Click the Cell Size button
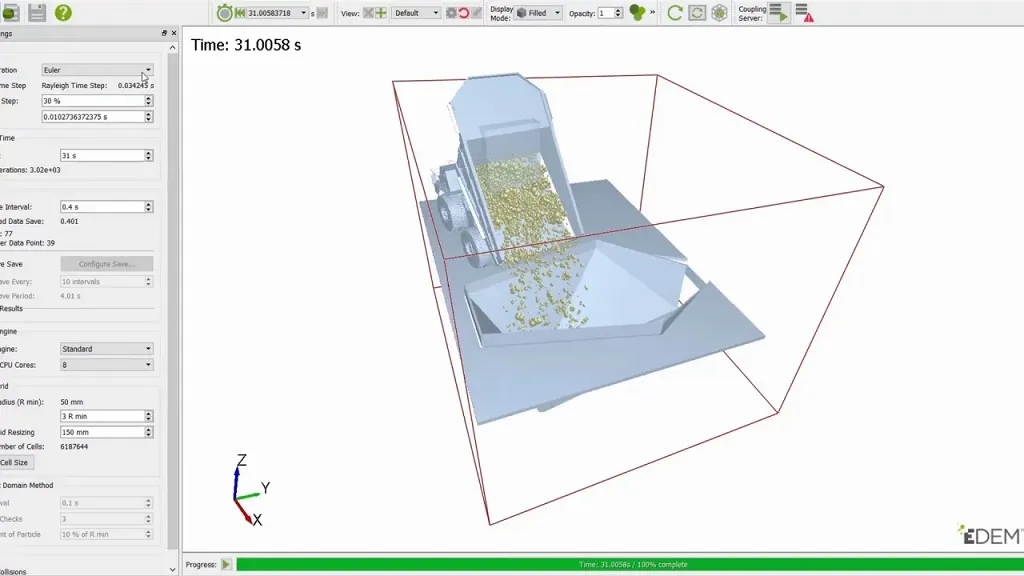 pyautogui.click(x=14, y=462)
